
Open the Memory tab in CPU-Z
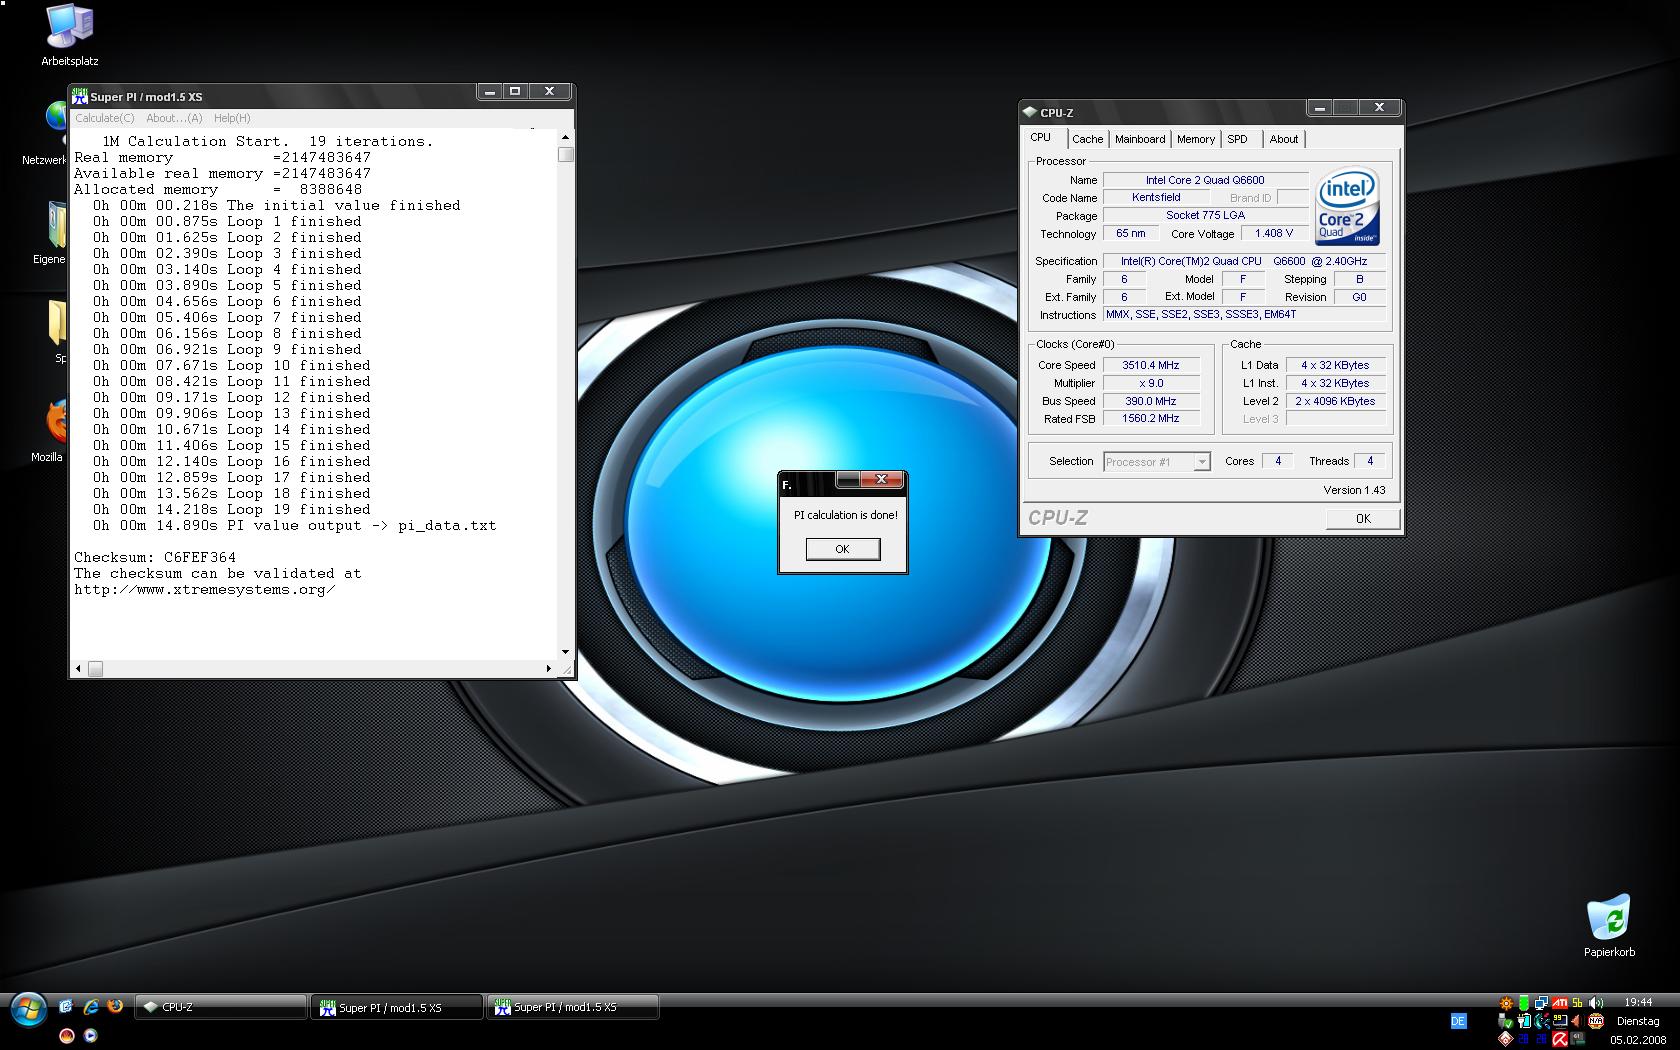(1195, 139)
